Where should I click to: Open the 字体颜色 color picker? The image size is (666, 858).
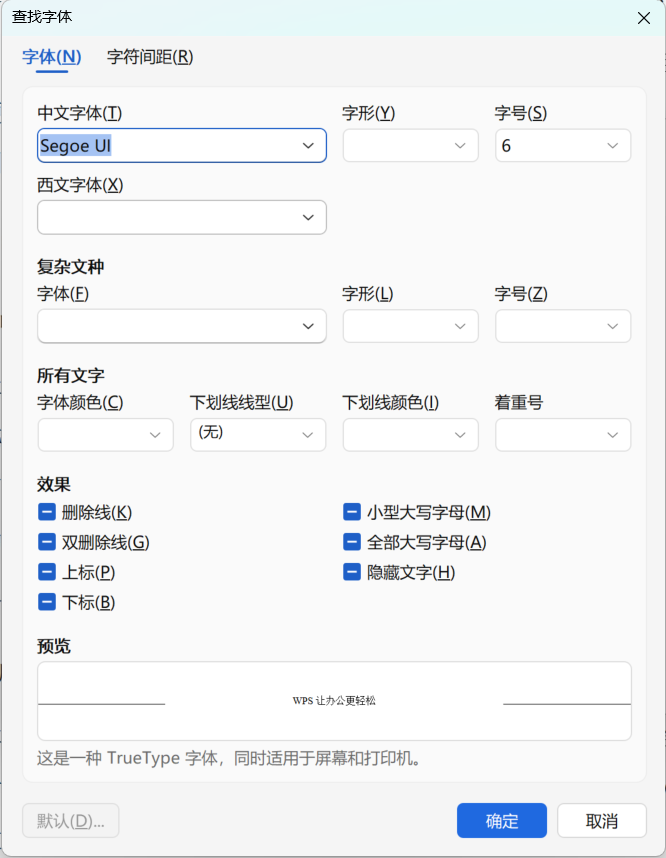(x=106, y=434)
